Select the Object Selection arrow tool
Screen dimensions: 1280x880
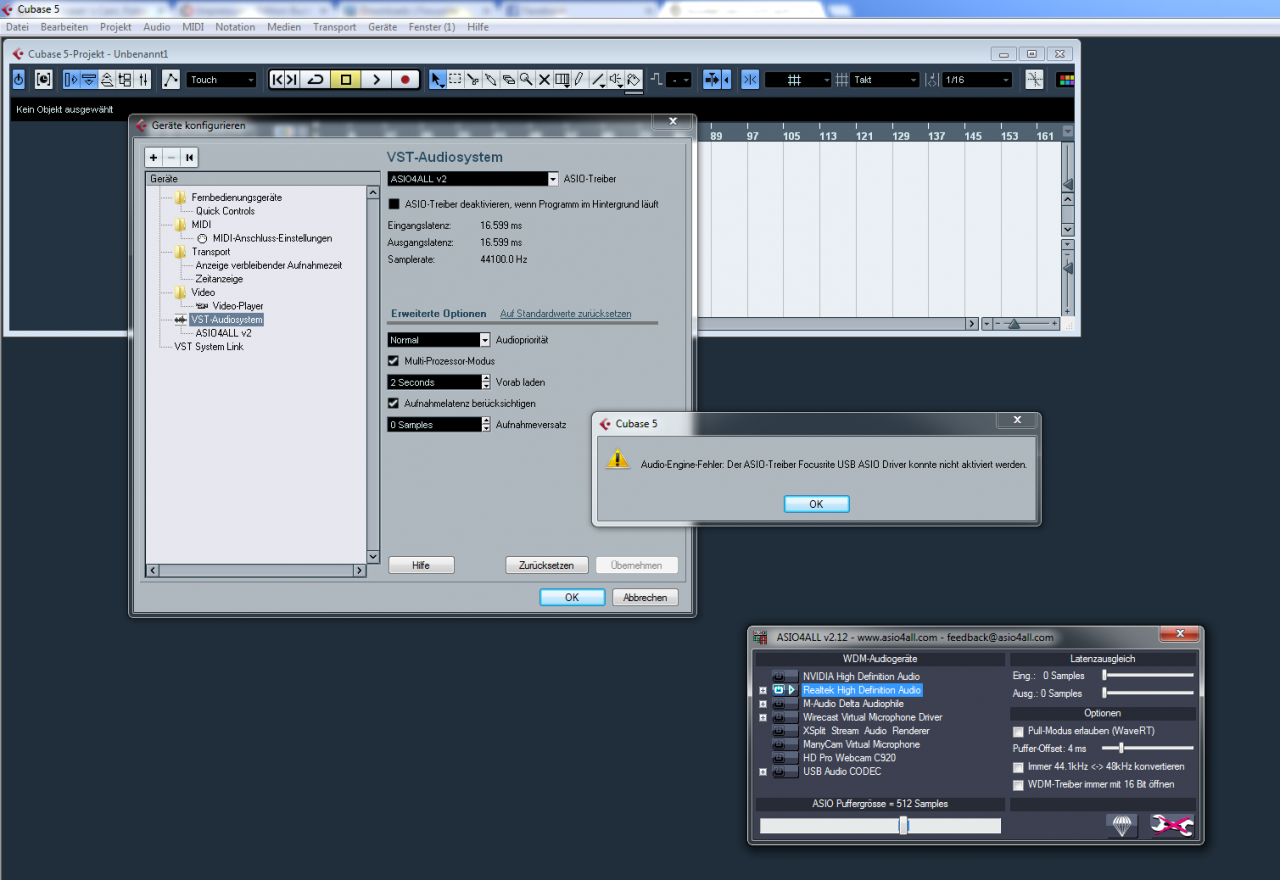tap(438, 79)
